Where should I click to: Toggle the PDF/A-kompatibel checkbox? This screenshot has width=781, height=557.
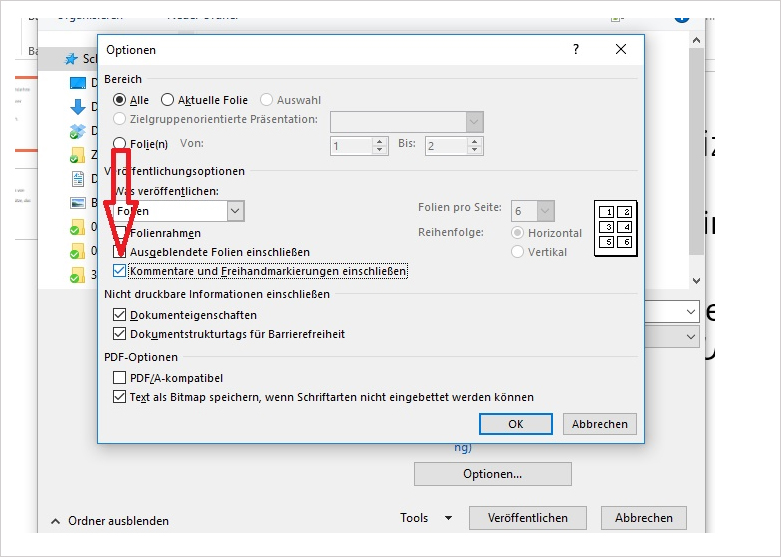(x=120, y=378)
